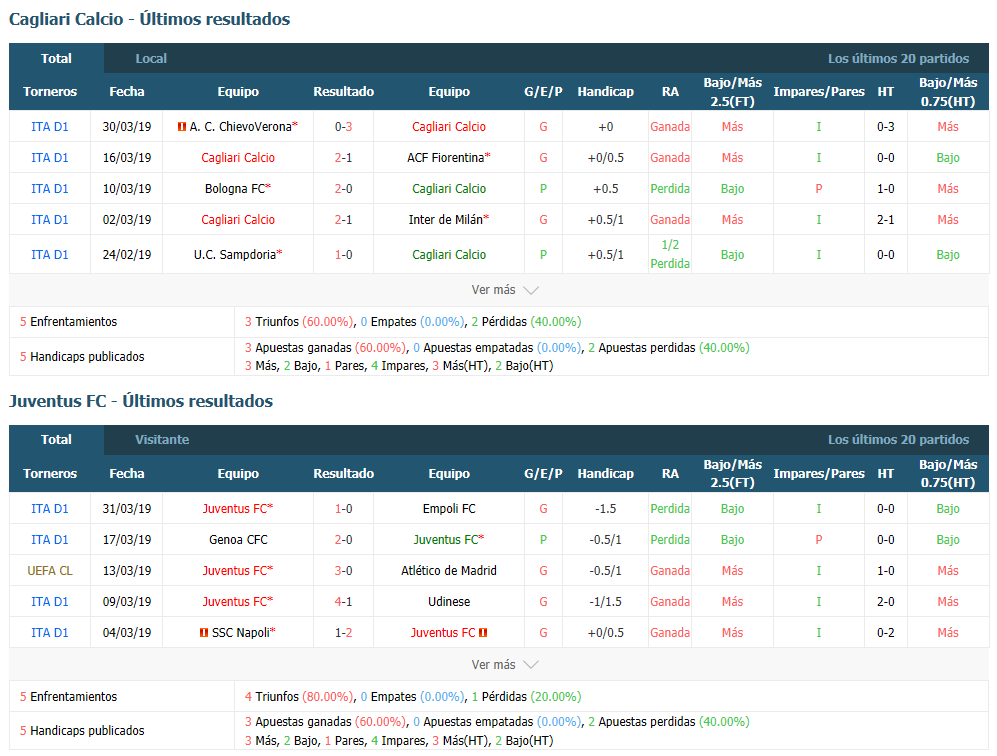Click U.C. Sampdoria team name
The width and height of the screenshot is (997, 756).
pyautogui.click(x=235, y=255)
